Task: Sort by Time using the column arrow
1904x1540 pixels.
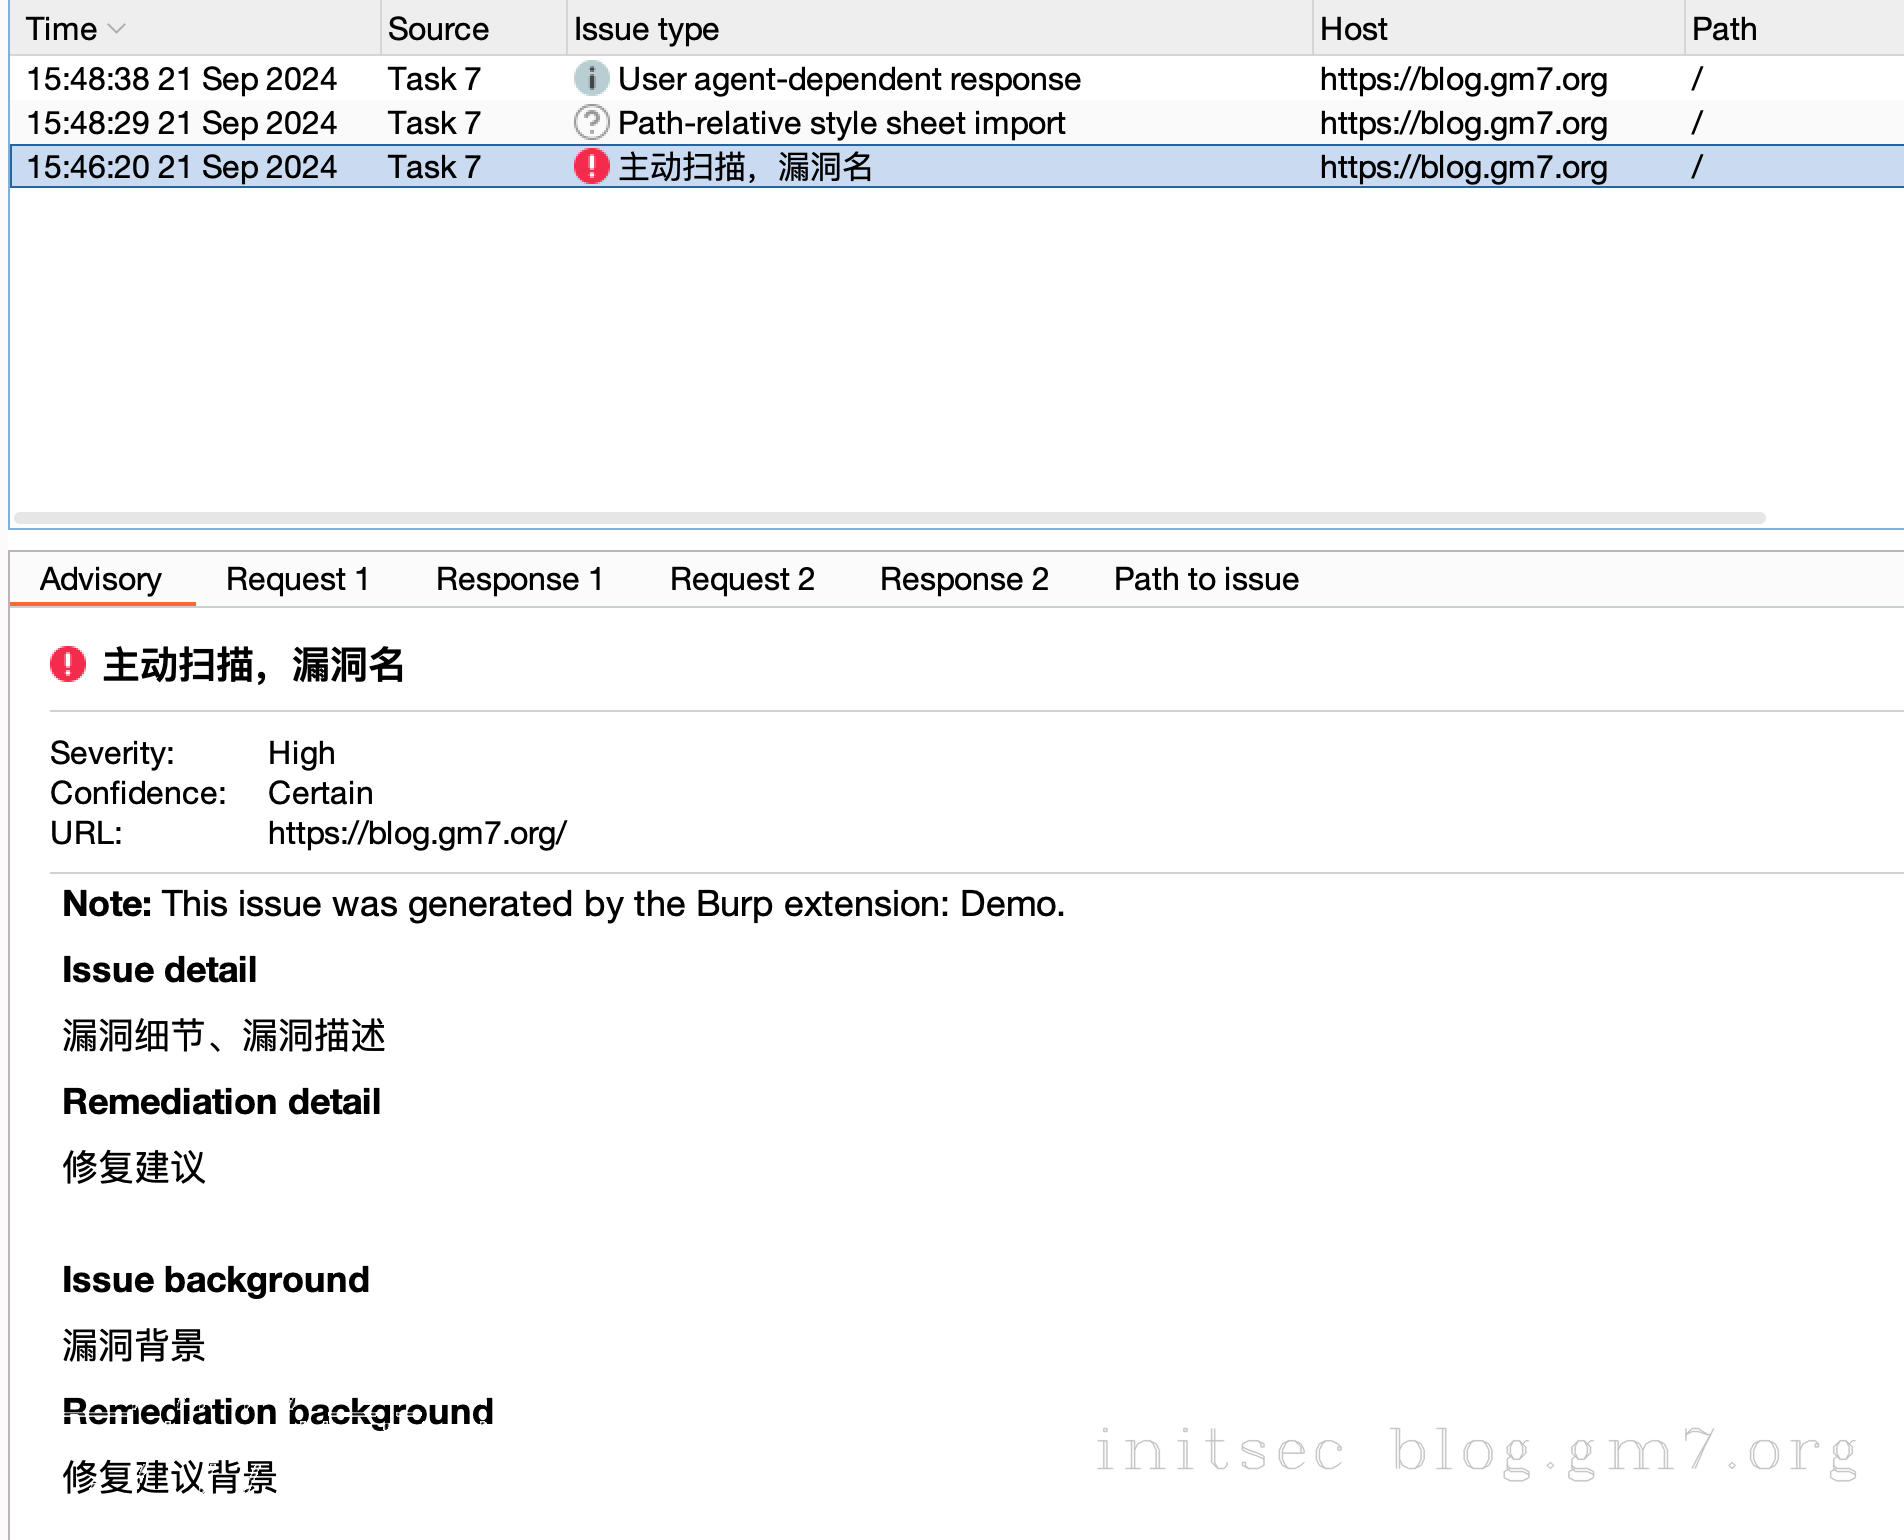Action: [117, 29]
